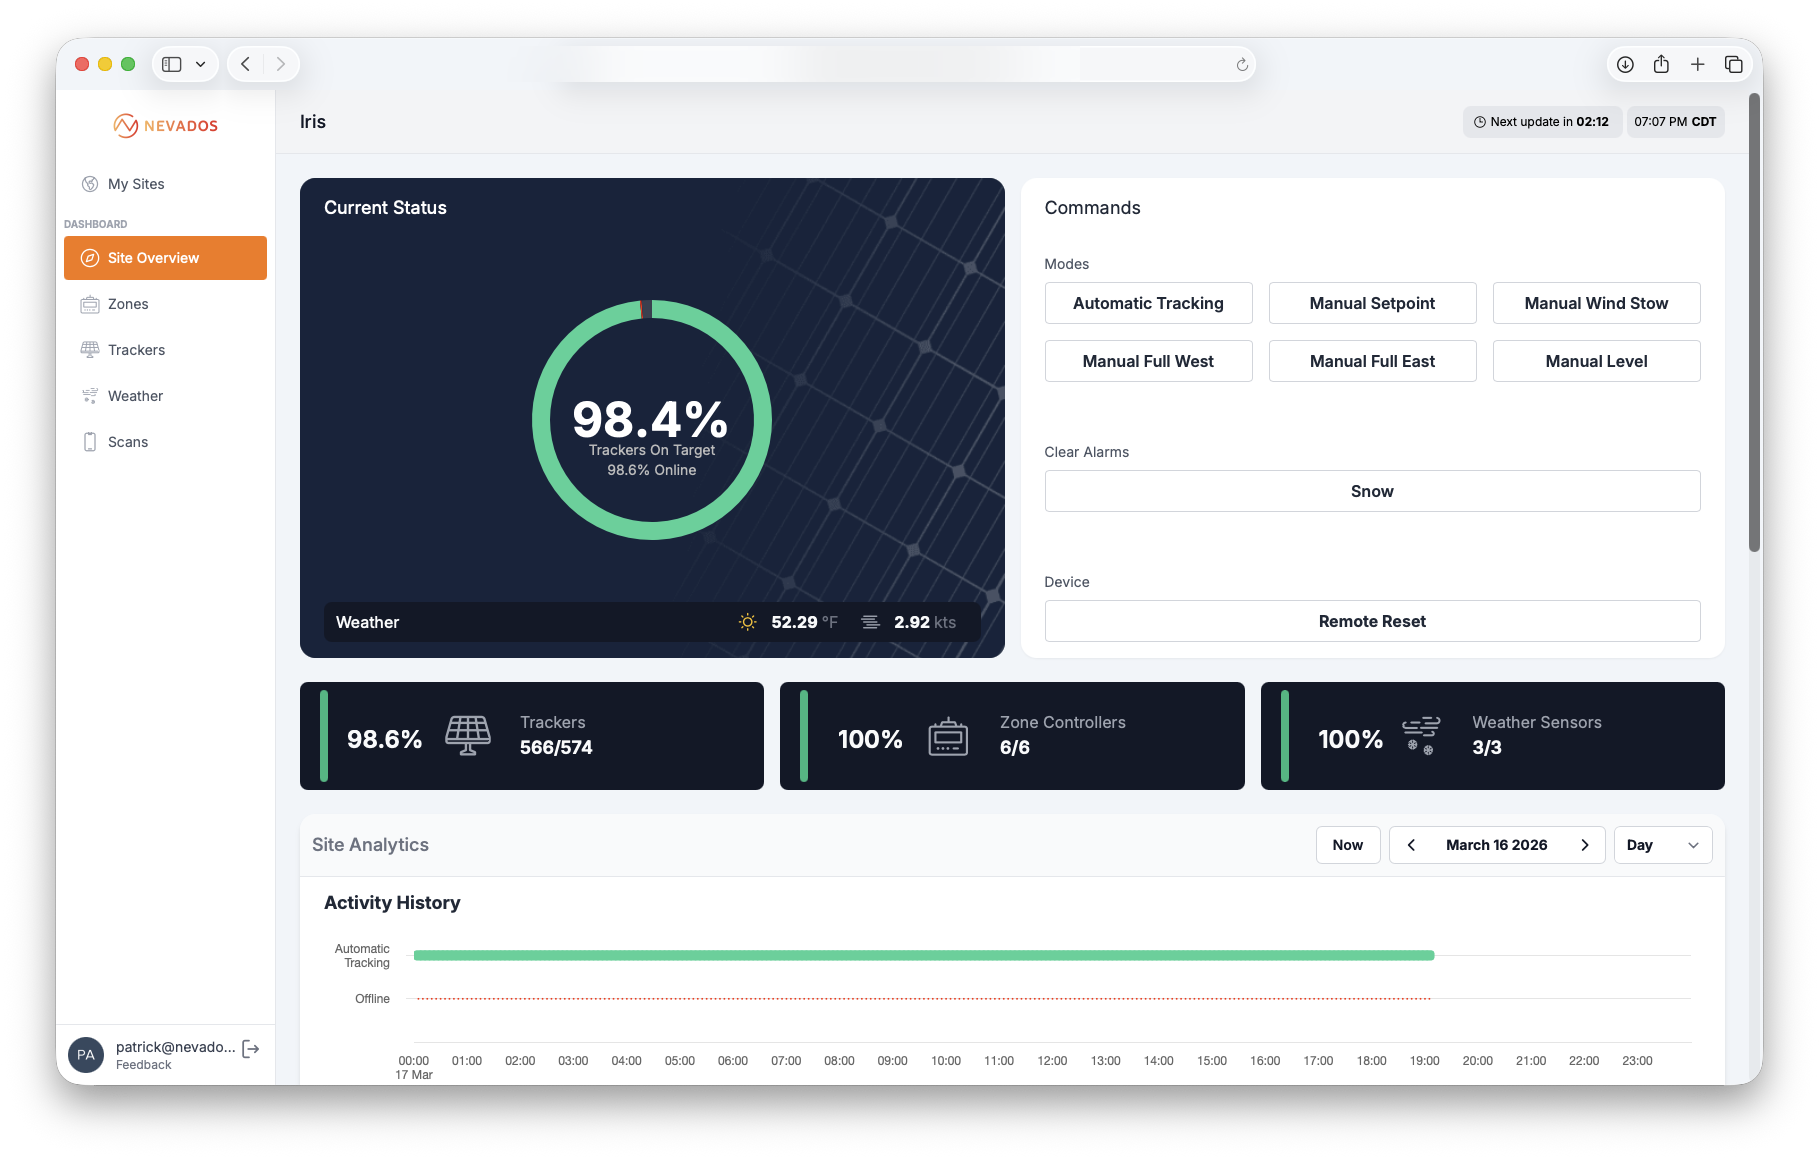Screen dimensions: 1819x1159
Task: Click the Weather Sensors snowflake icon
Action: pos(1421,736)
